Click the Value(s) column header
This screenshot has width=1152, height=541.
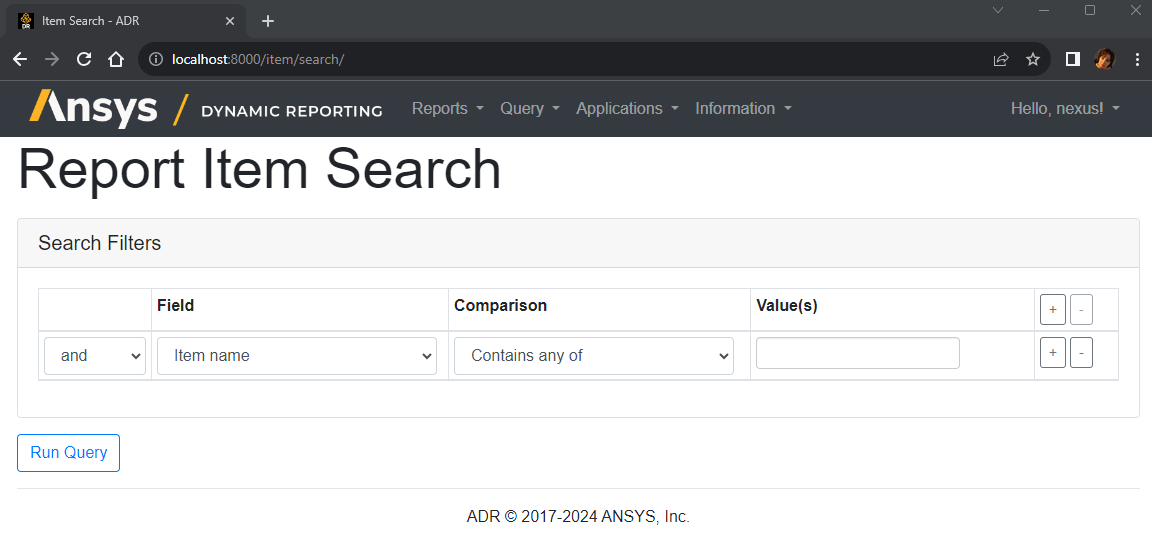click(x=787, y=306)
